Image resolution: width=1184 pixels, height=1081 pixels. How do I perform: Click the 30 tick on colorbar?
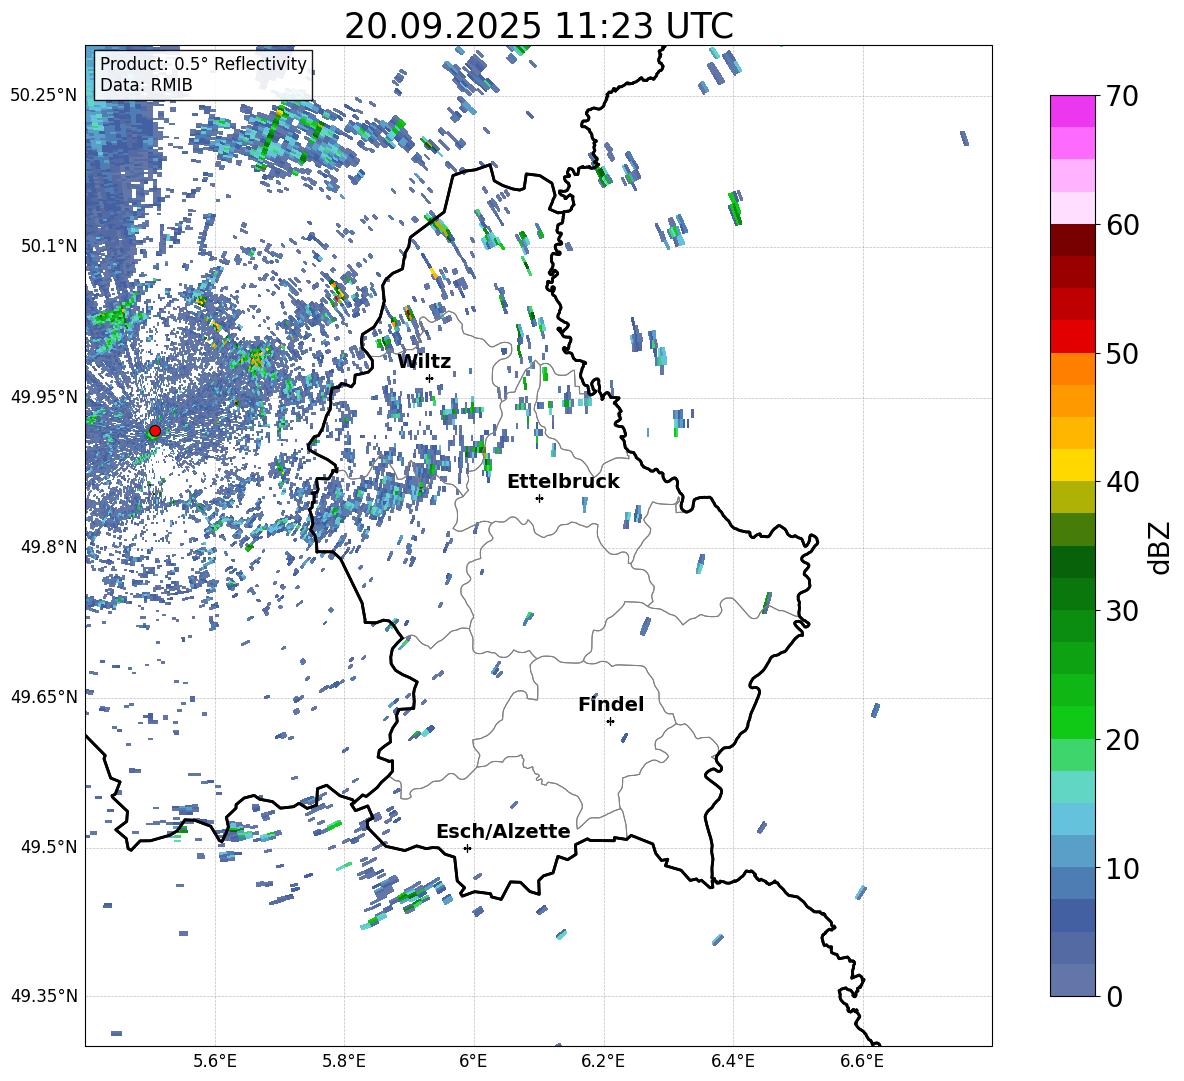[x=1122, y=610]
